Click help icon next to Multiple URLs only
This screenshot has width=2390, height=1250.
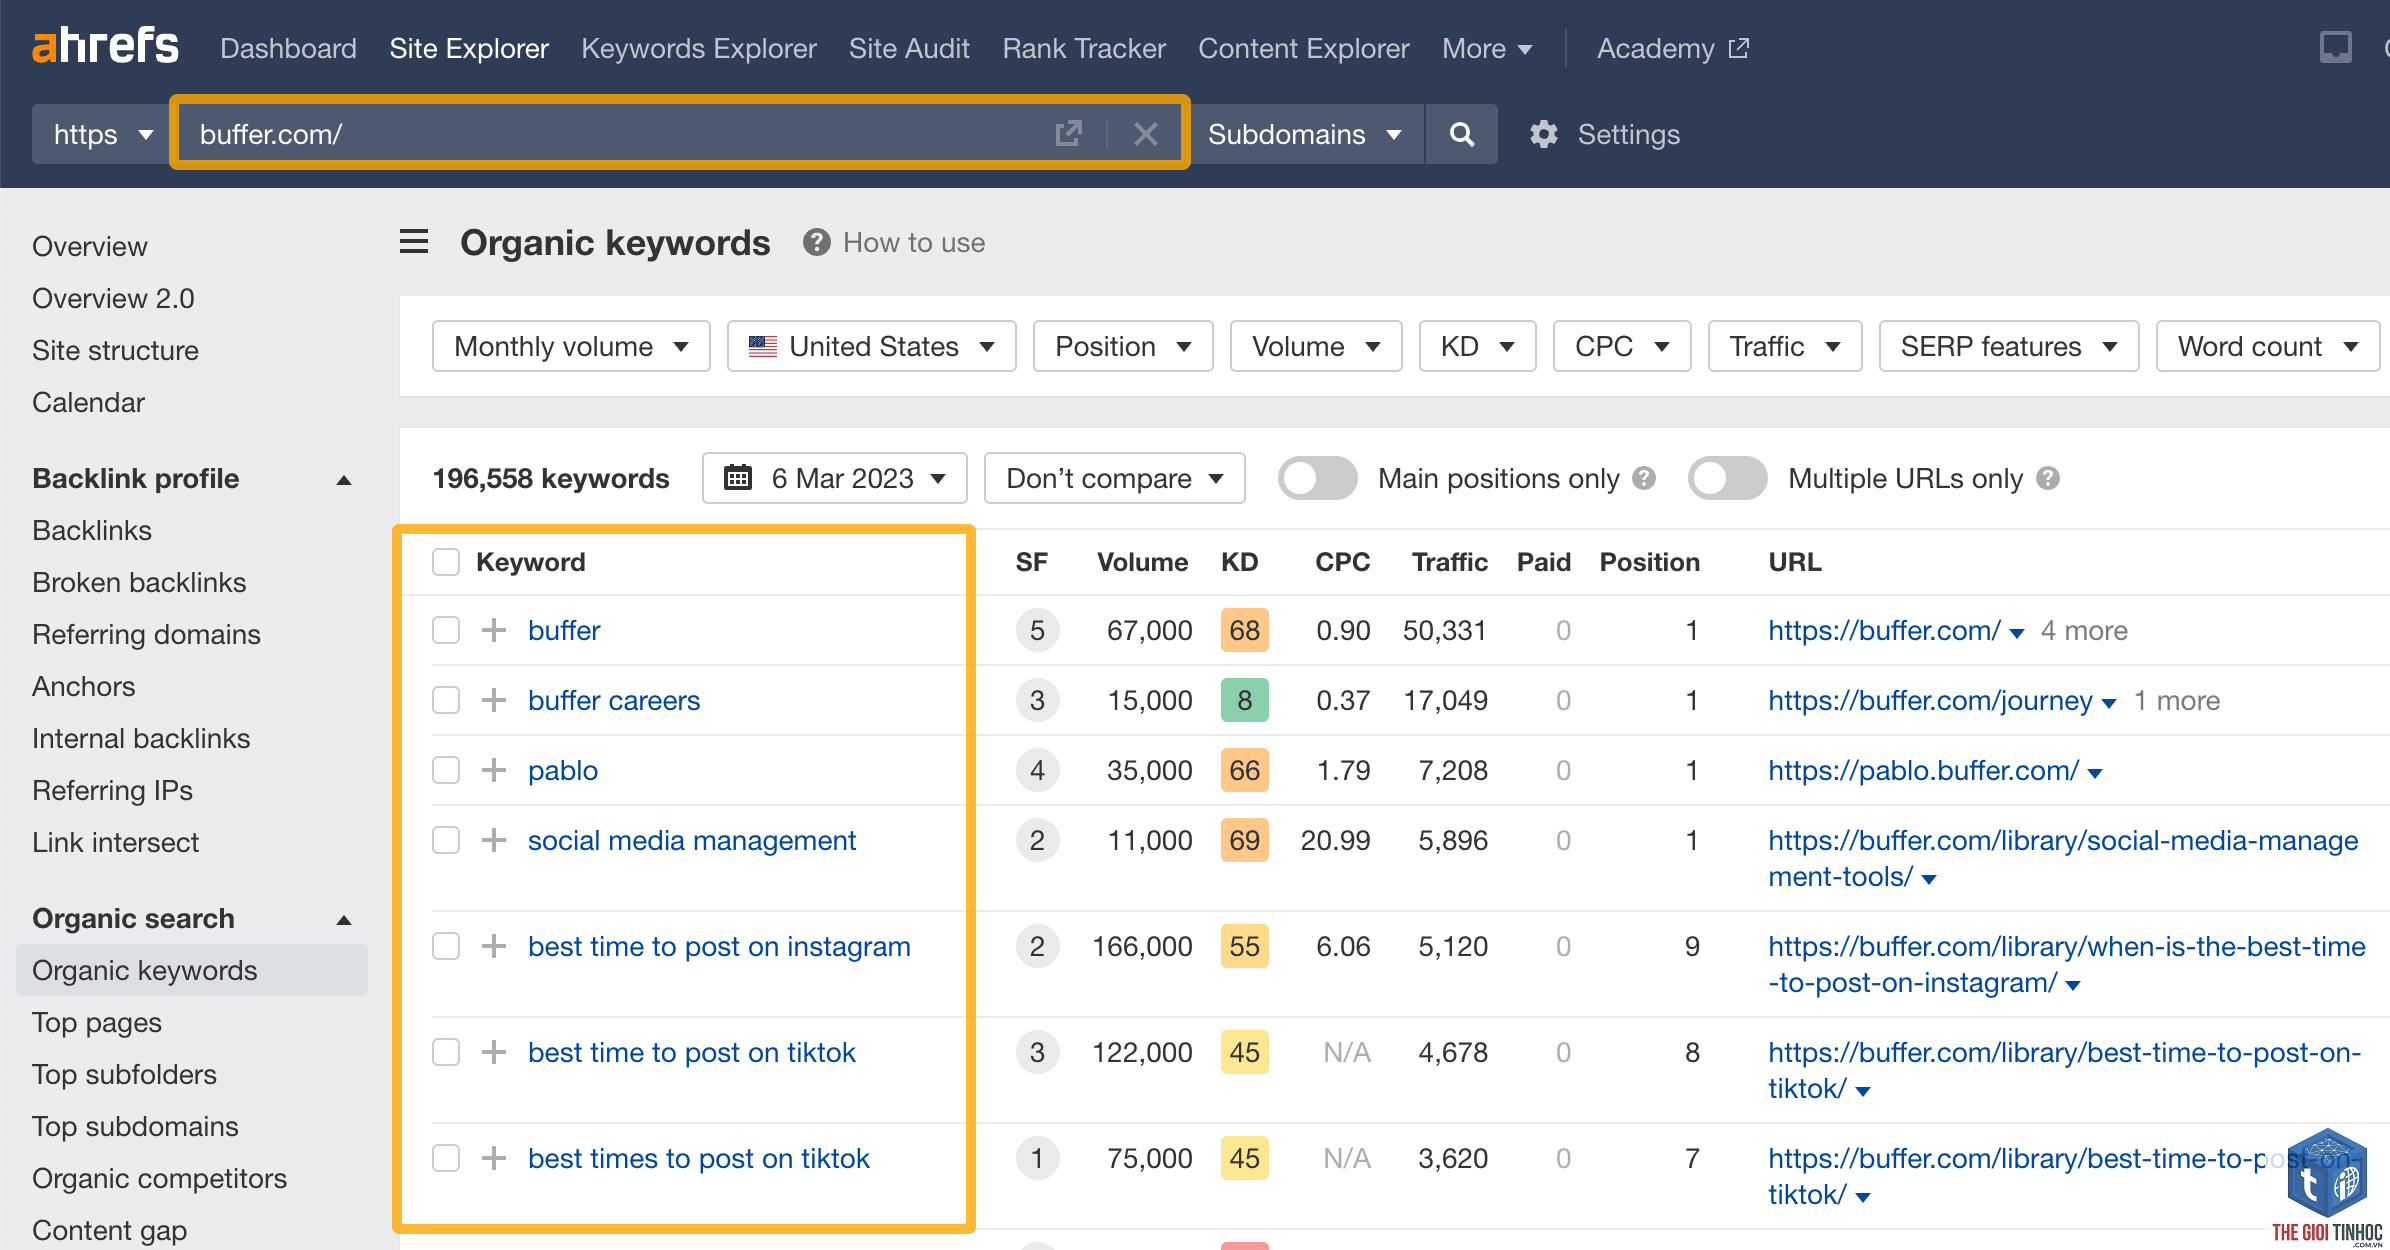pyautogui.click(x=2048, y=478)
